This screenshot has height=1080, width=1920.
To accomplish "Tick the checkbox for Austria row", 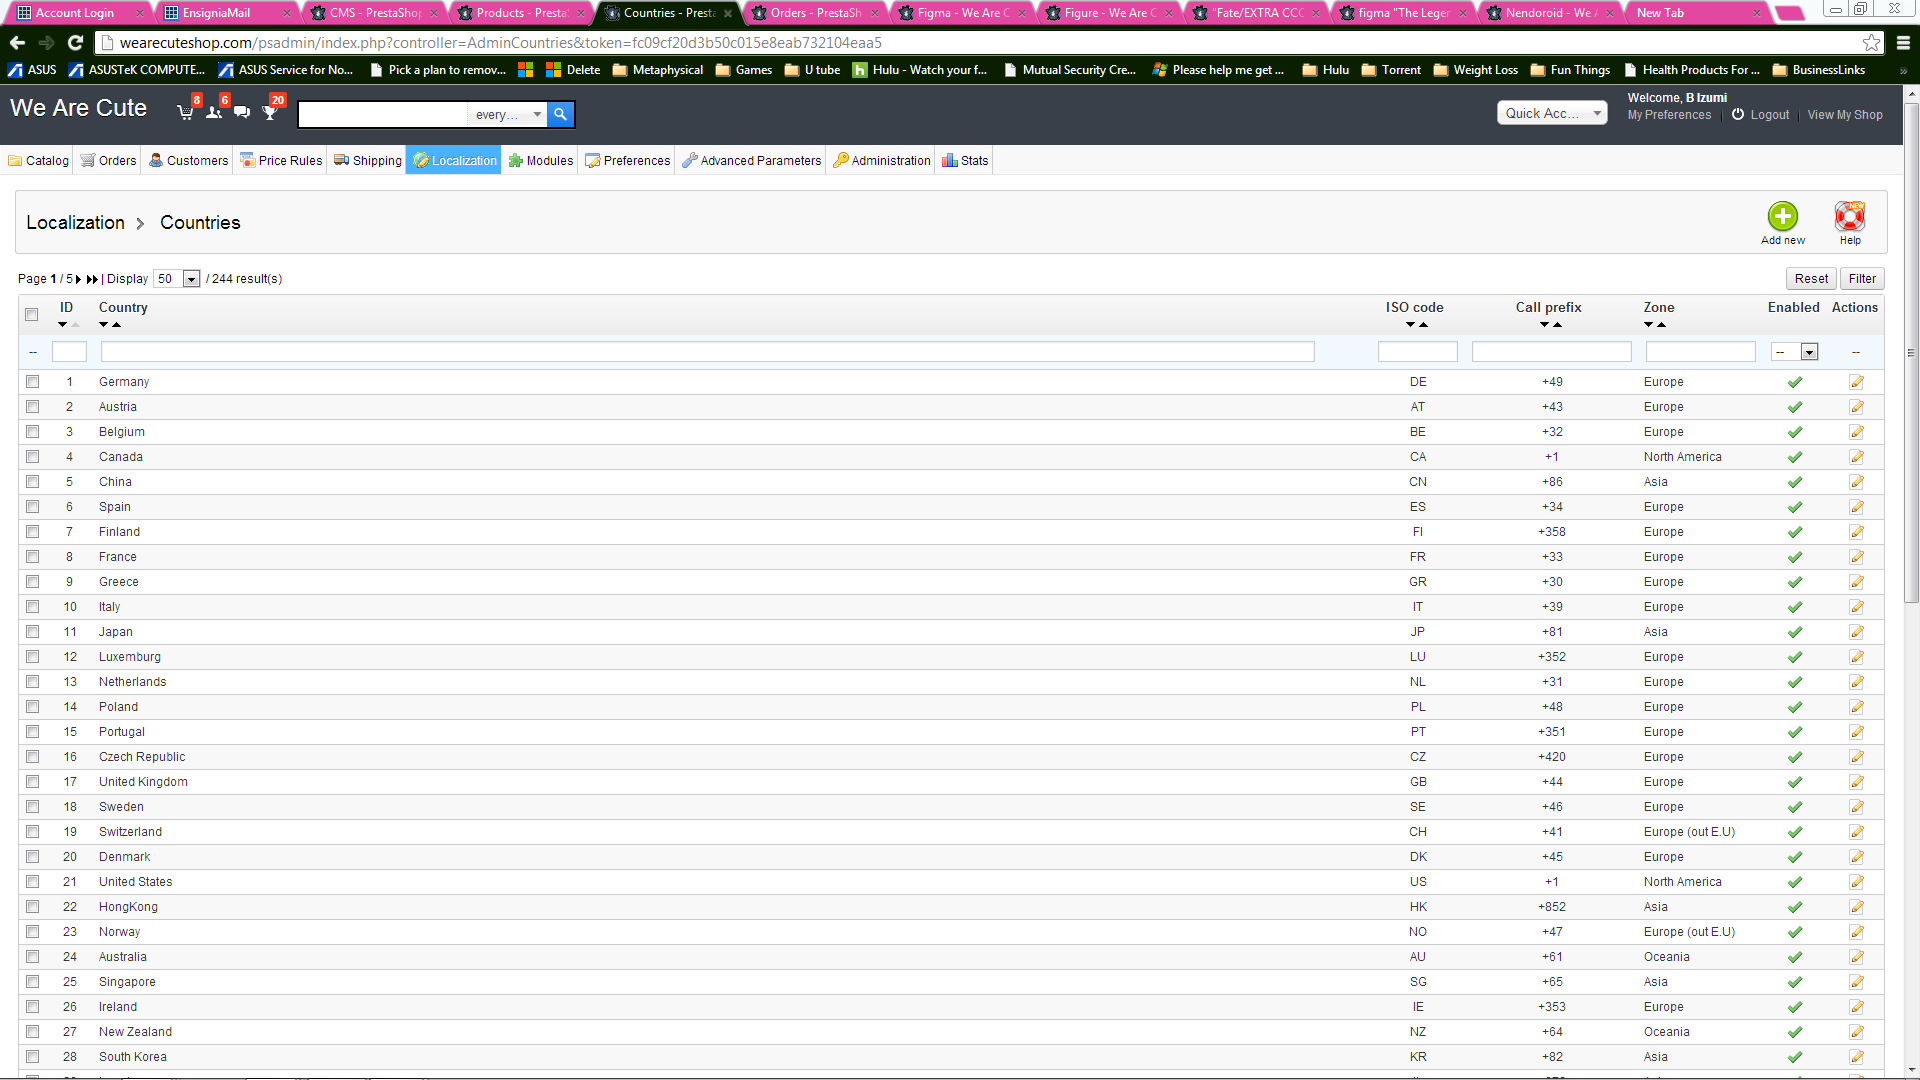I will tap(32, 407).
